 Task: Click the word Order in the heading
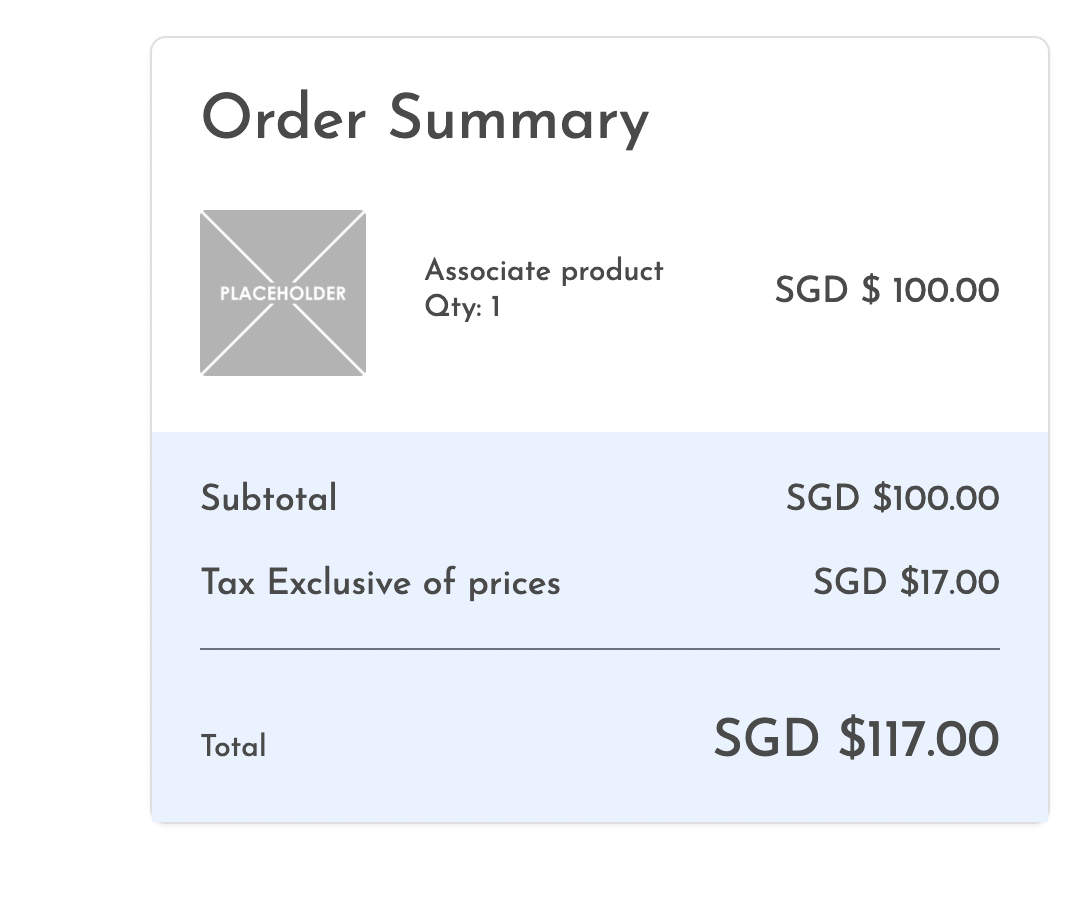[283, 118]
